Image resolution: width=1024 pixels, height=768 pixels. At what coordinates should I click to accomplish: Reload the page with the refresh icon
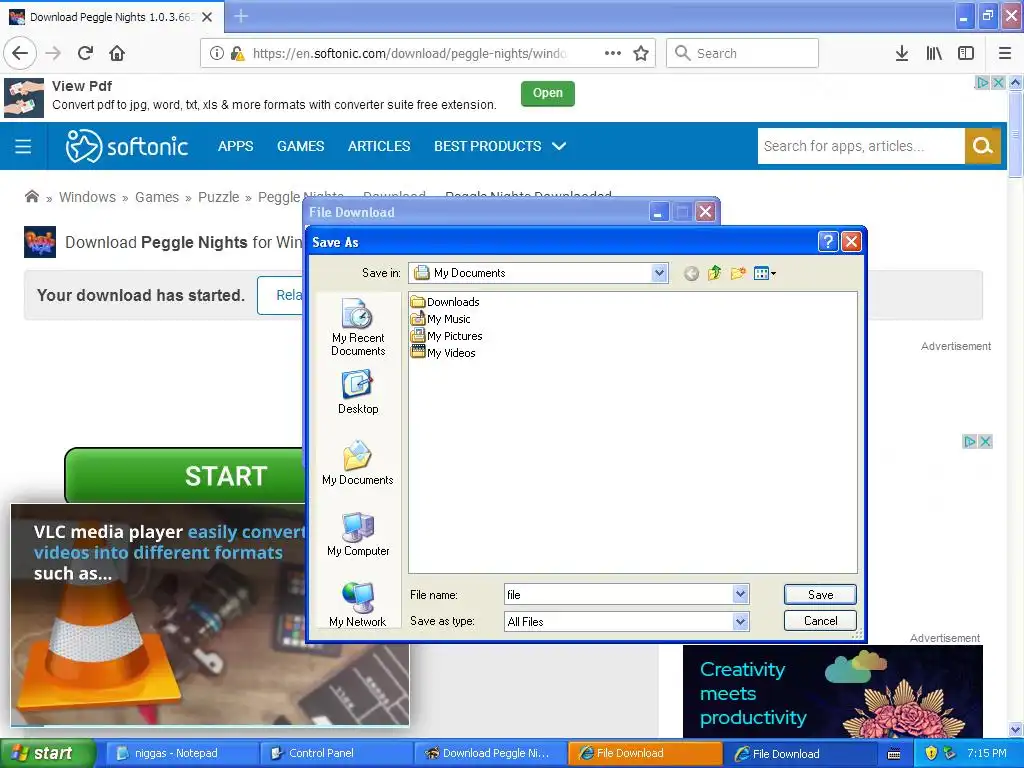tap(86, 54)
